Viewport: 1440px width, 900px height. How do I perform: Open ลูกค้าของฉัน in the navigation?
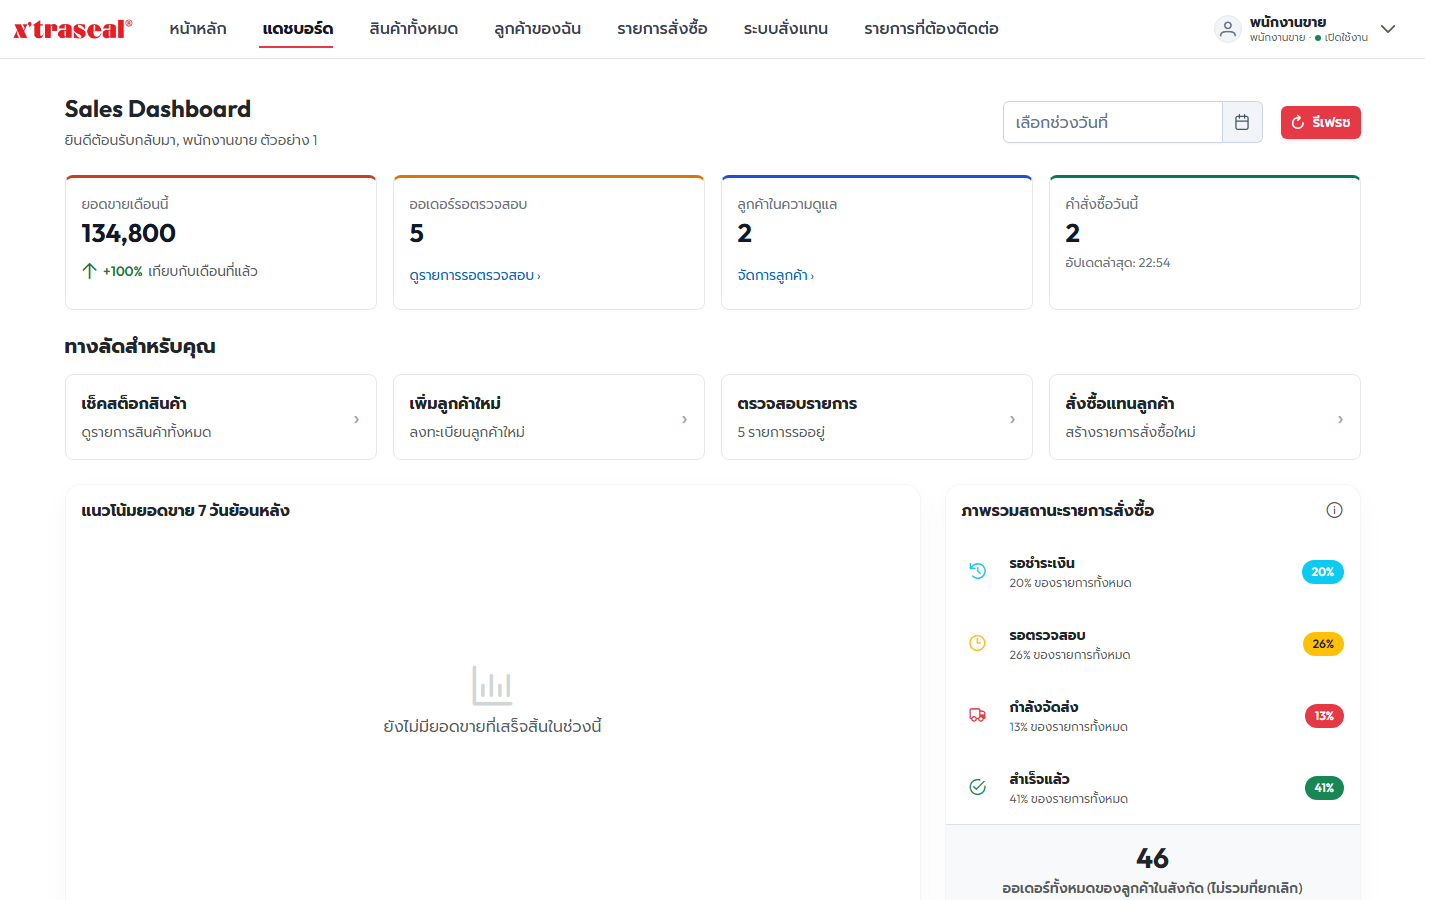(x=538, y=29)
